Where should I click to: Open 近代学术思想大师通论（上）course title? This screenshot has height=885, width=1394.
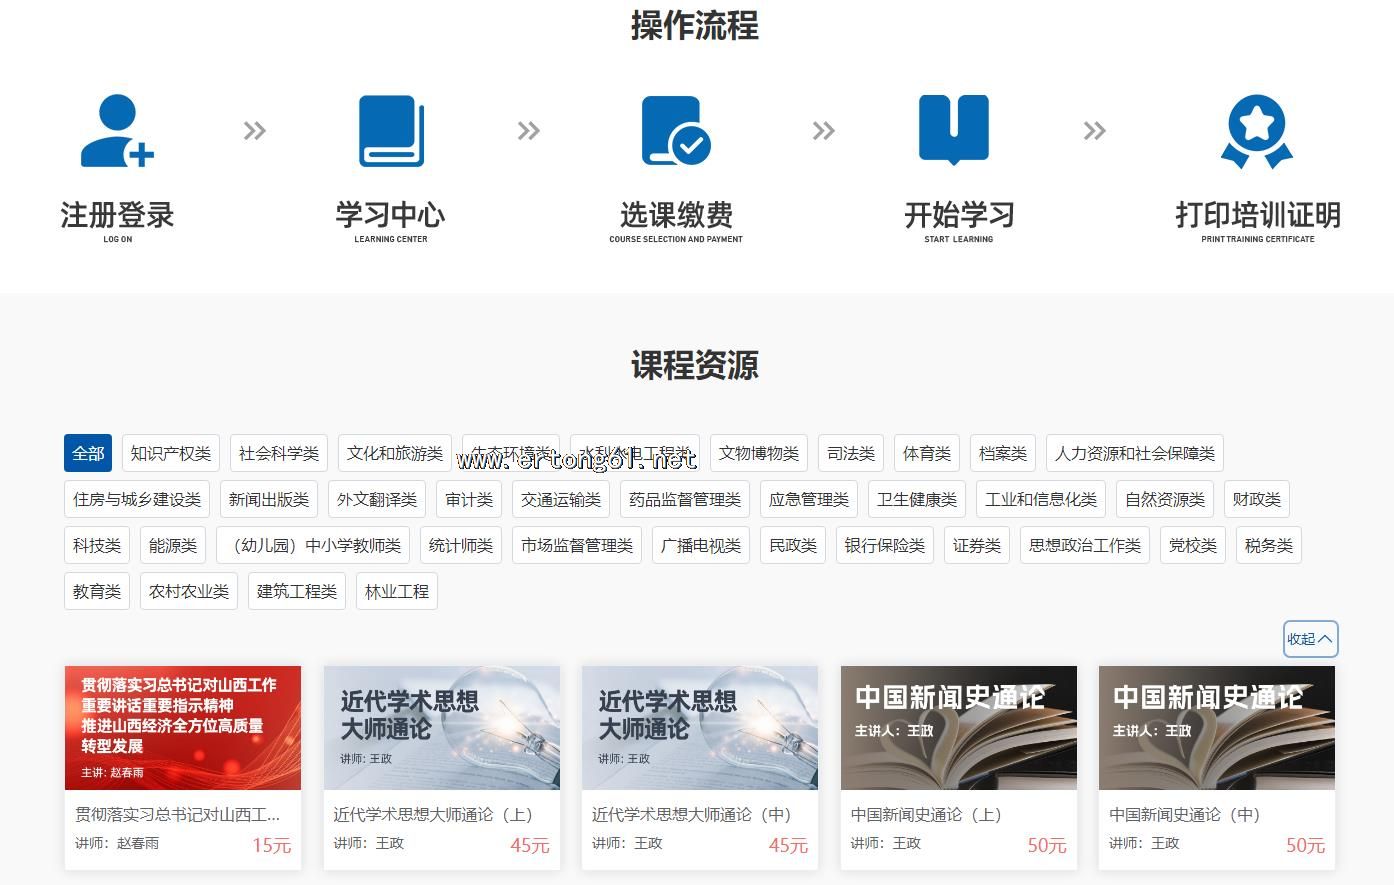pyautogui.click(x=433, y=815)
